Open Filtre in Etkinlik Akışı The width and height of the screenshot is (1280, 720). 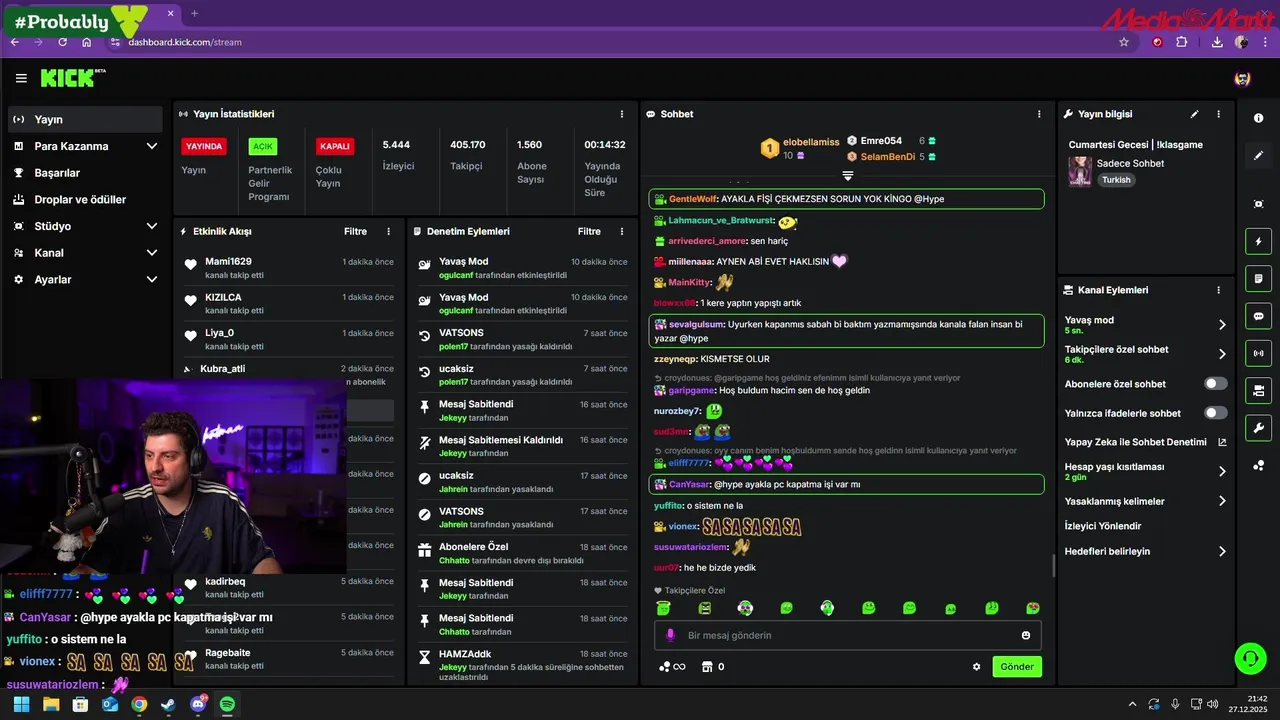tap(355, 231)
